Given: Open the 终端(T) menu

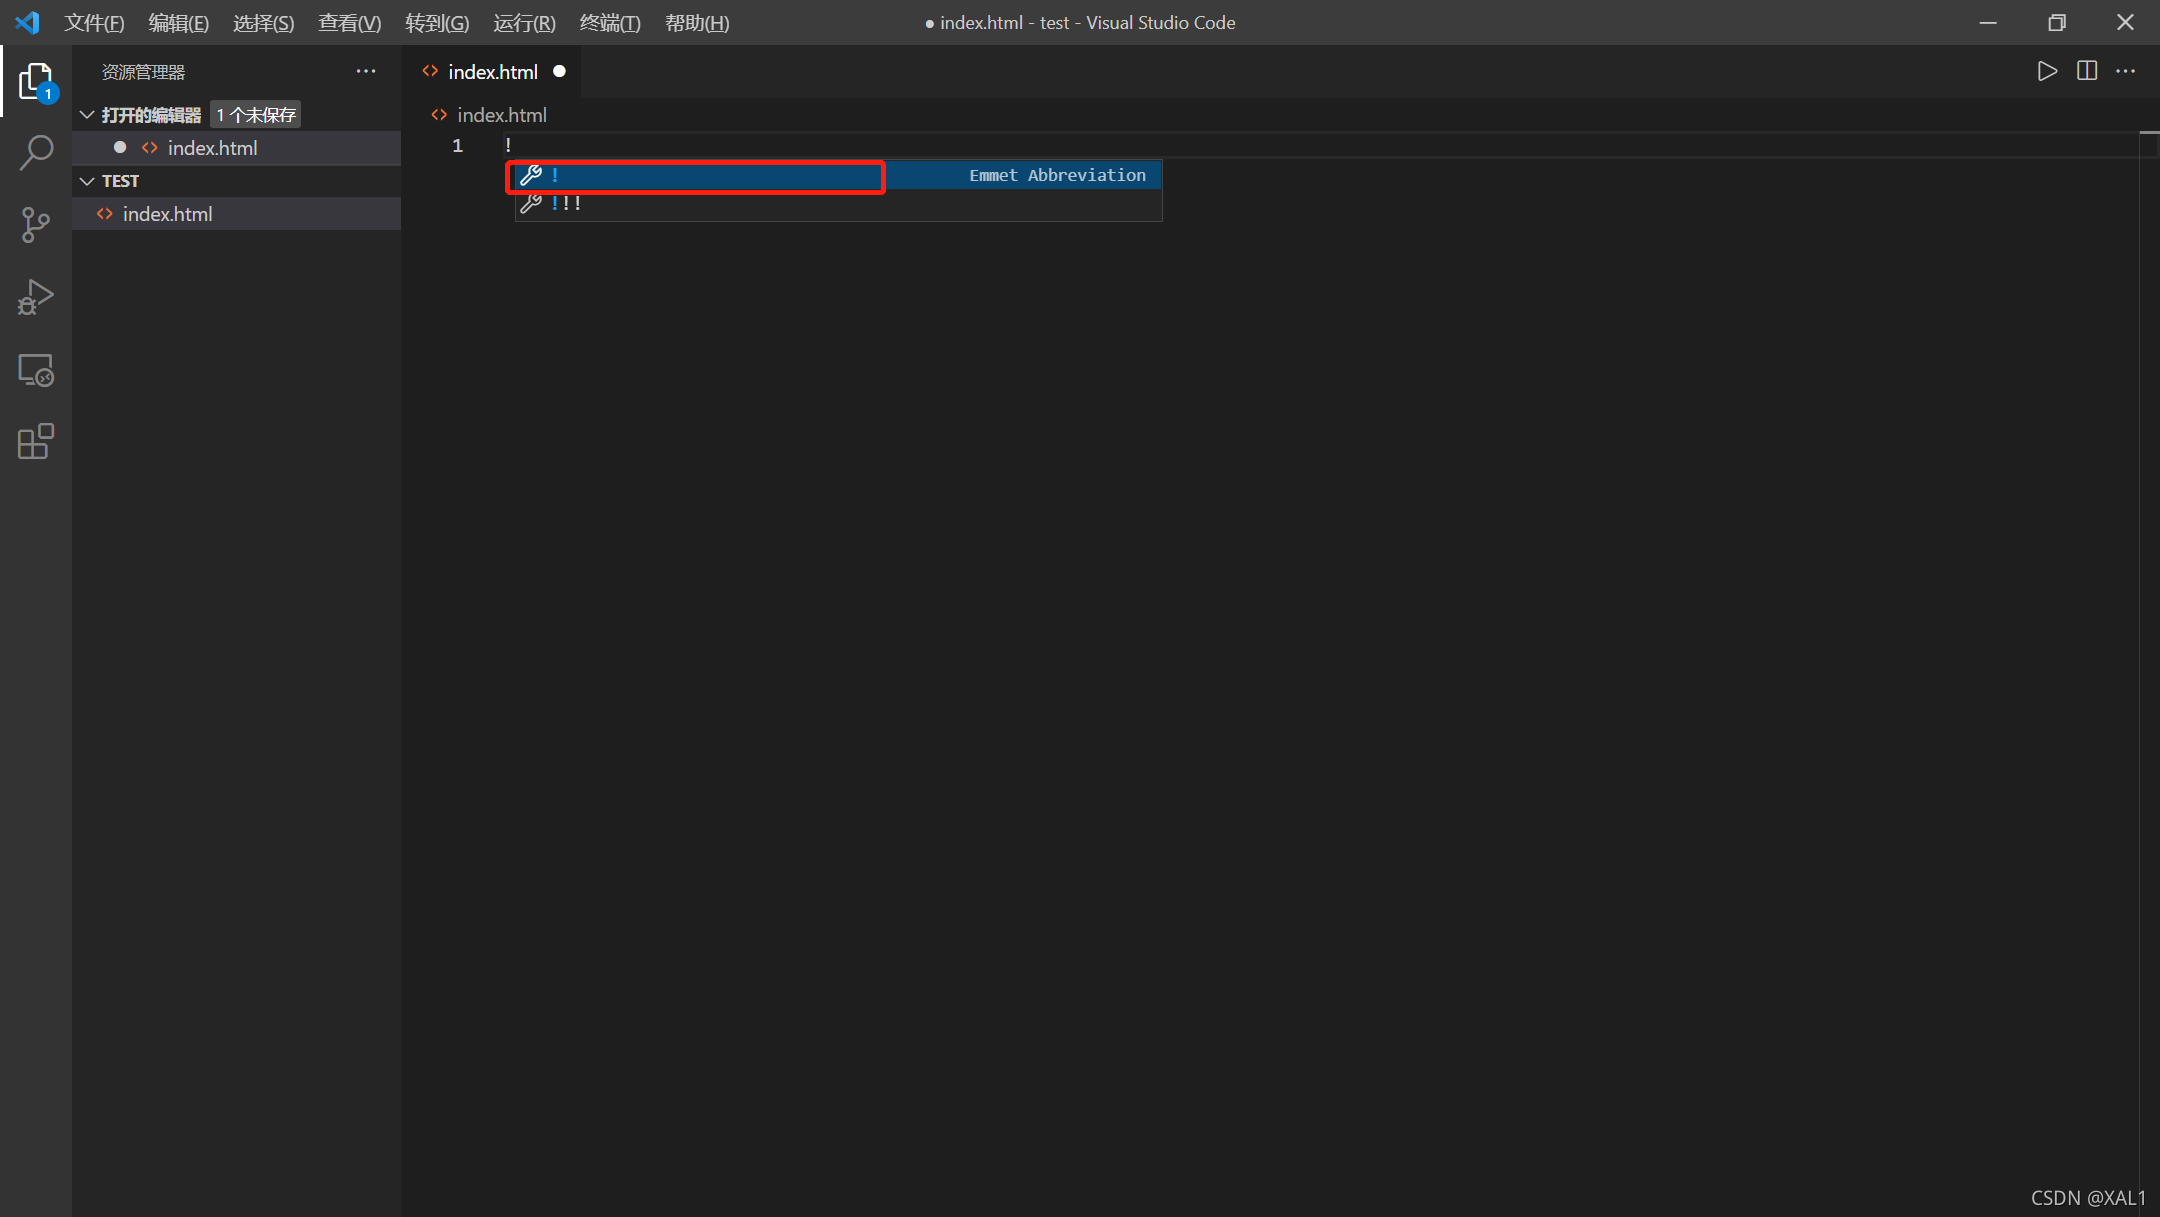Looking at the screenshot, I should coord(609,22).
